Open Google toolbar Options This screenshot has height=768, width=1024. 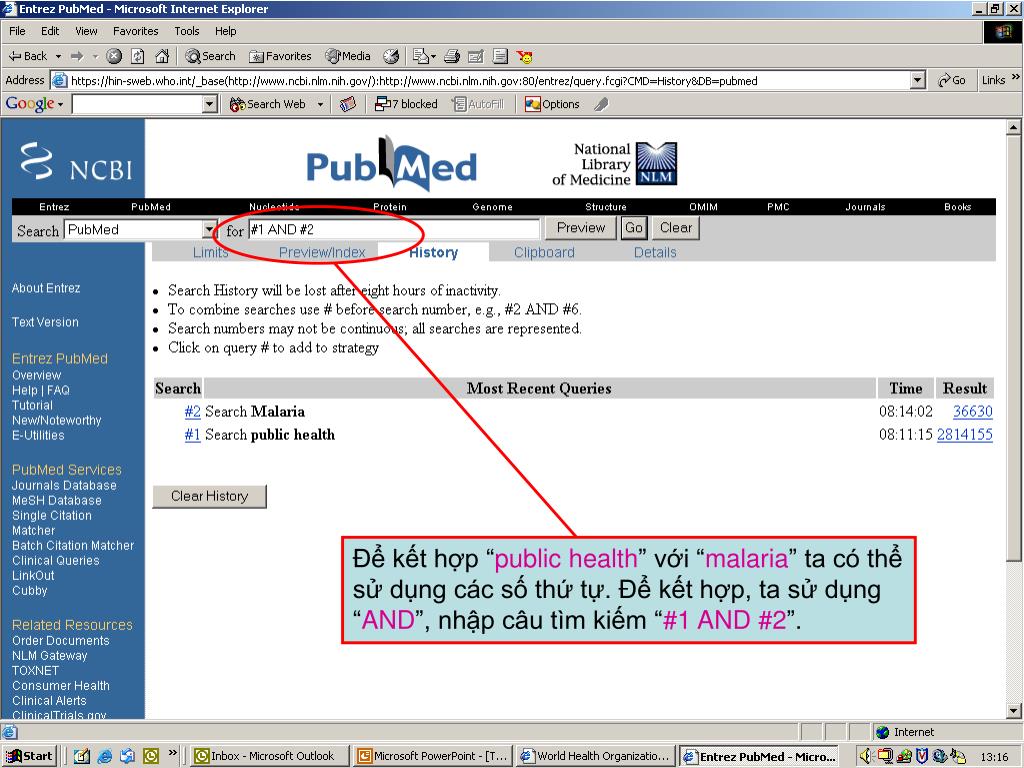tap(552, 104)
